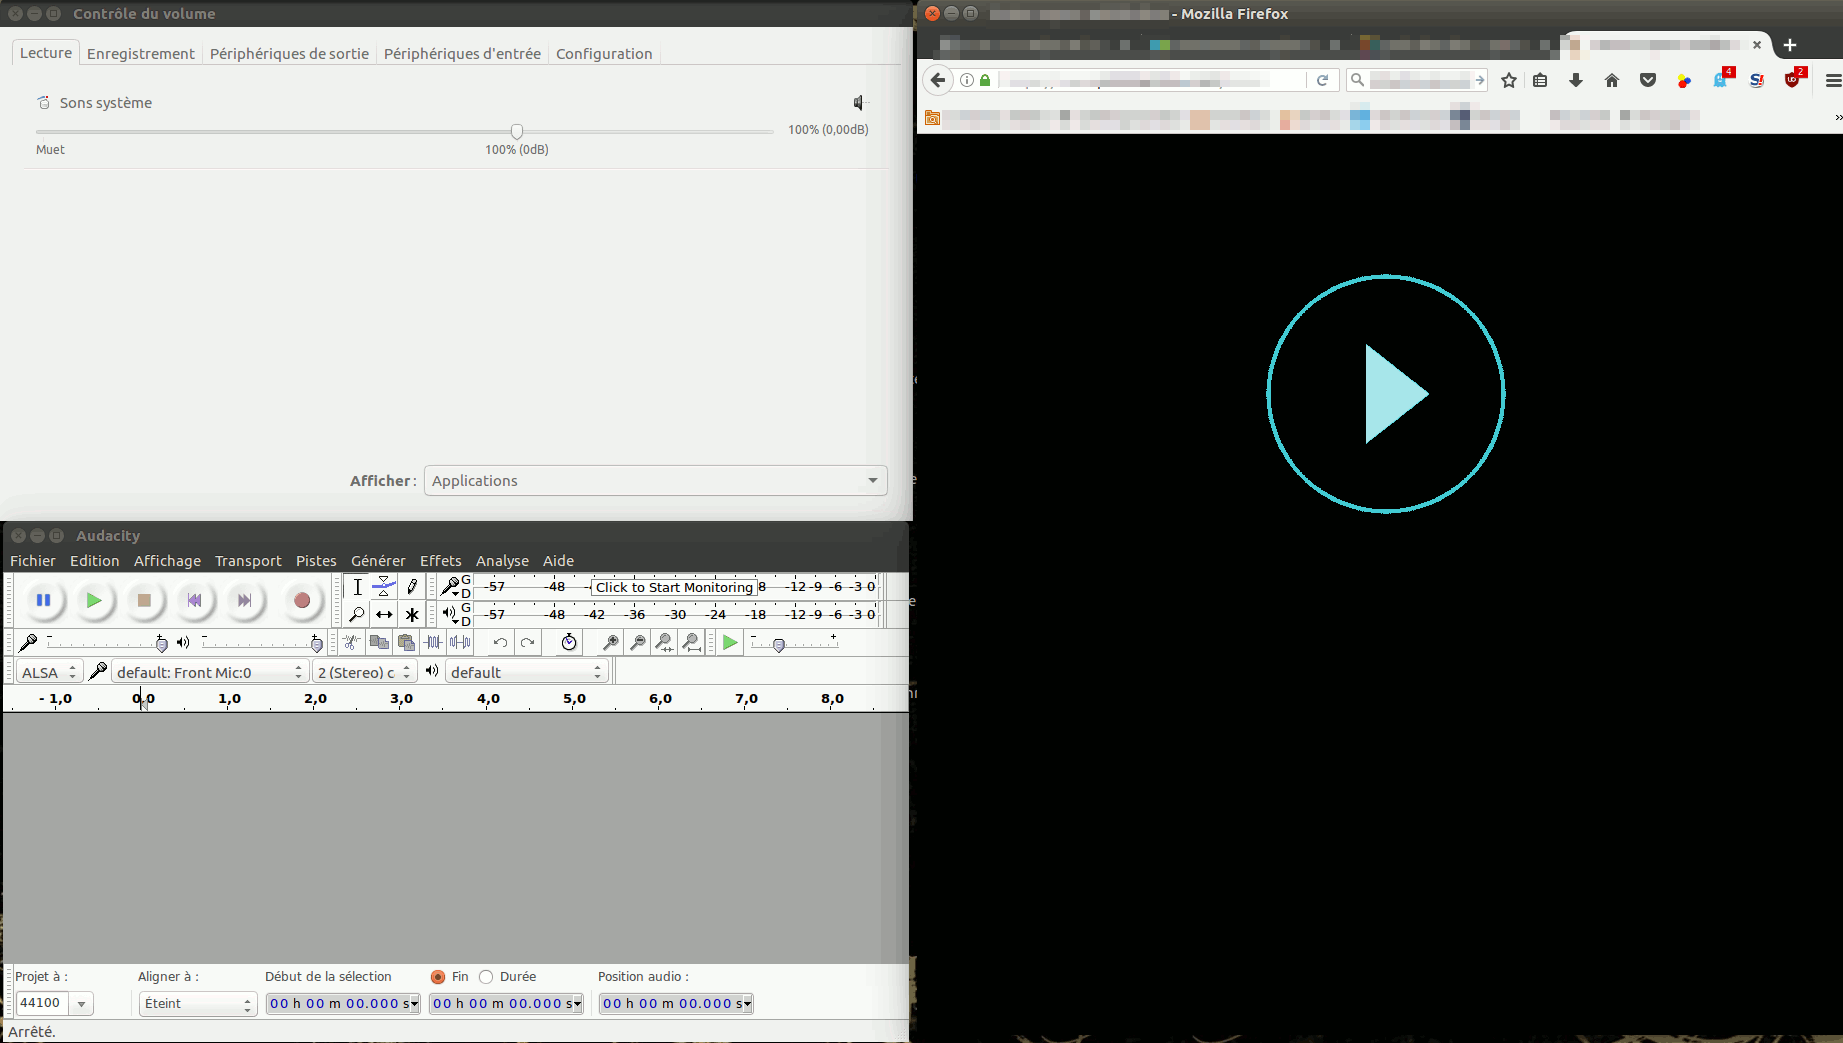Screen dimensions: 1843x1043
Task: Click the Record button in Audacity
Action: click(x=301, y=600)
